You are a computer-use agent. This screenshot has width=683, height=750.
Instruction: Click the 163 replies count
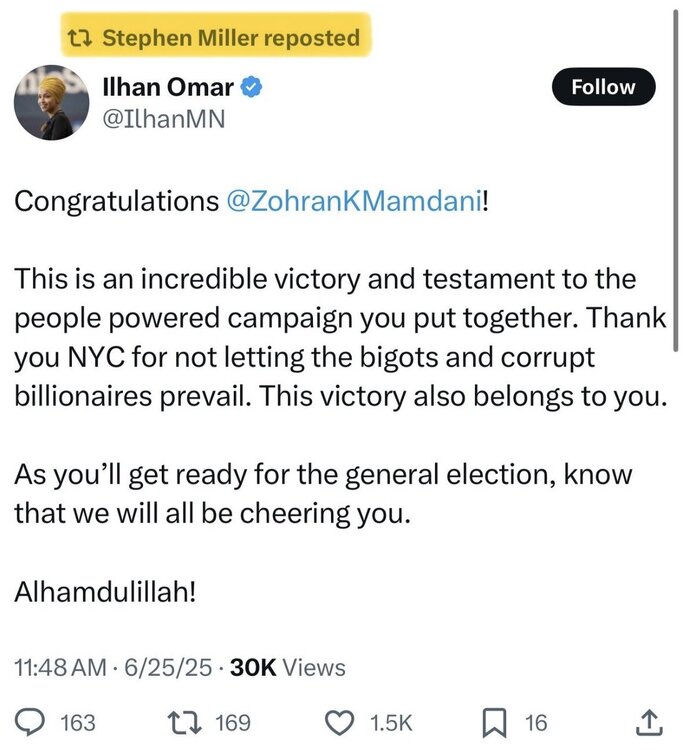tap(78, 722)
